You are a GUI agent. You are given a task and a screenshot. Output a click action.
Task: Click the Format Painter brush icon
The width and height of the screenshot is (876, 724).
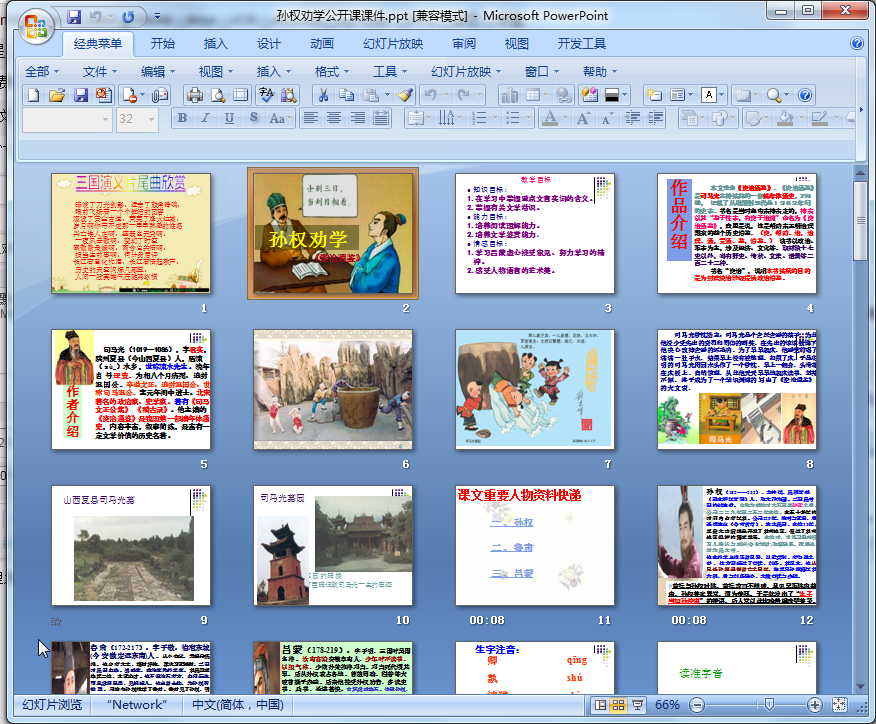pos(405,95)
